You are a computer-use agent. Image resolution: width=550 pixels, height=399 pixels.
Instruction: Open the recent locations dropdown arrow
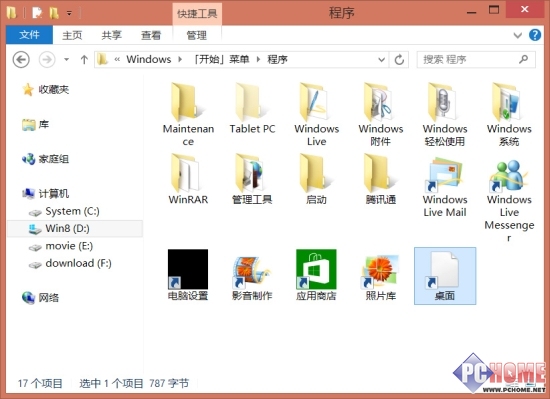pos(67,60)
